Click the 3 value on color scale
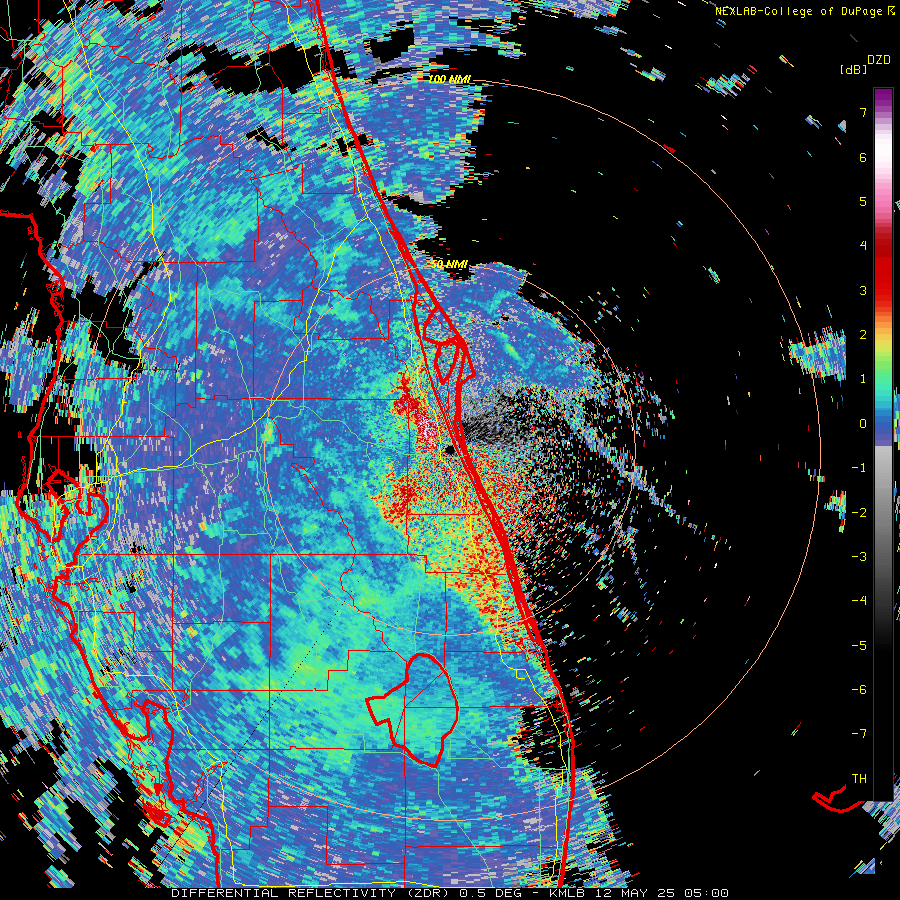This screenshot has width=900, height=900. point(863,290)
